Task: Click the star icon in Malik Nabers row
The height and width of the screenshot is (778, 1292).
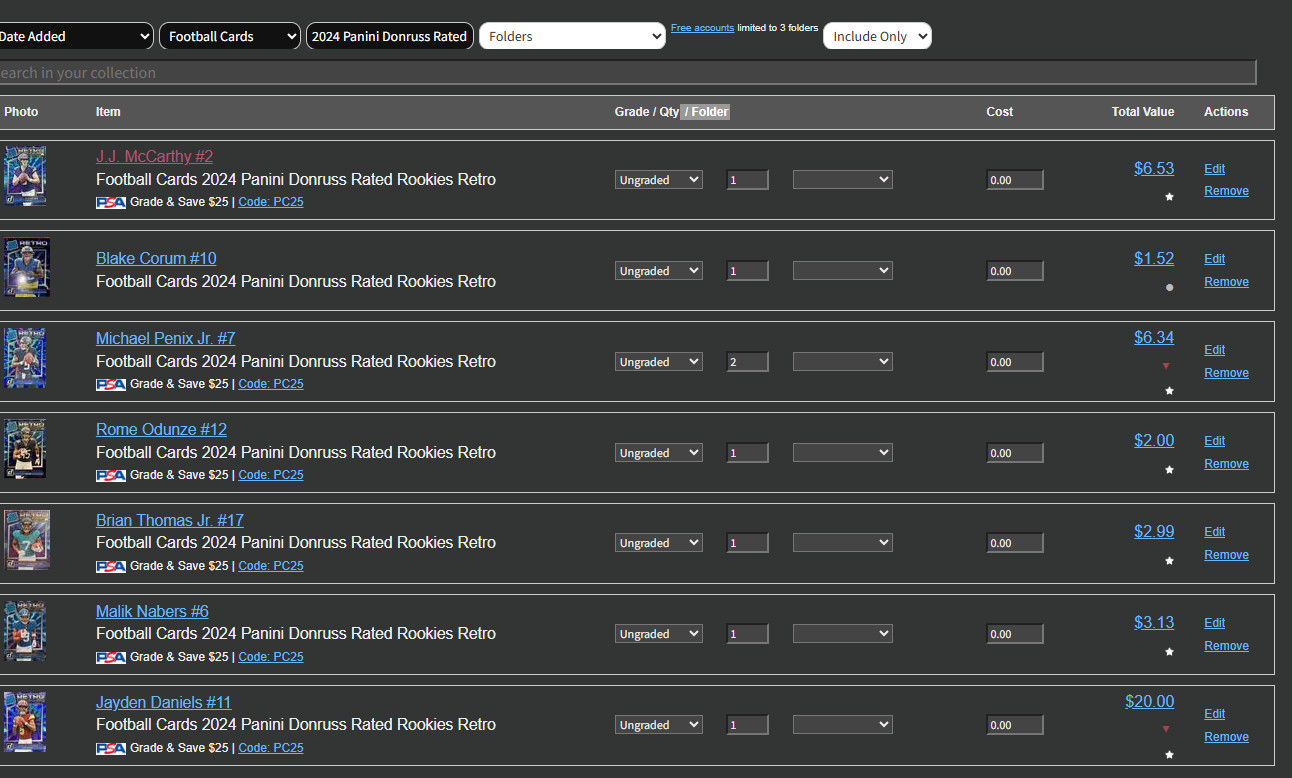Action: [1169, 652]
